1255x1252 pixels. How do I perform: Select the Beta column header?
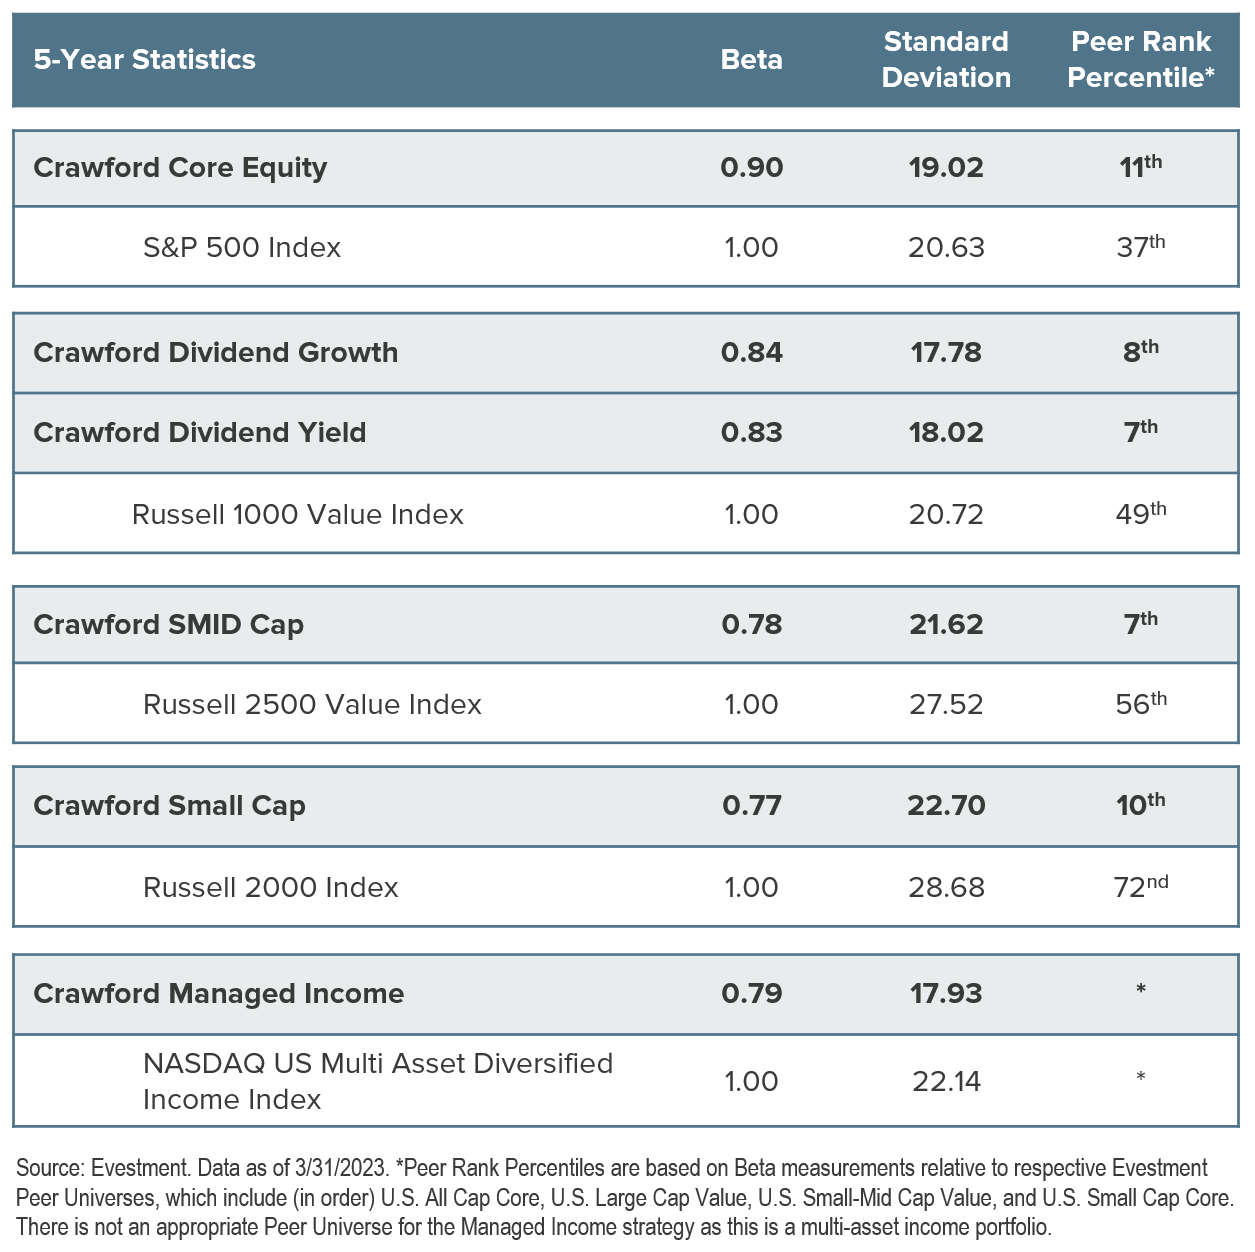[751, 60]
